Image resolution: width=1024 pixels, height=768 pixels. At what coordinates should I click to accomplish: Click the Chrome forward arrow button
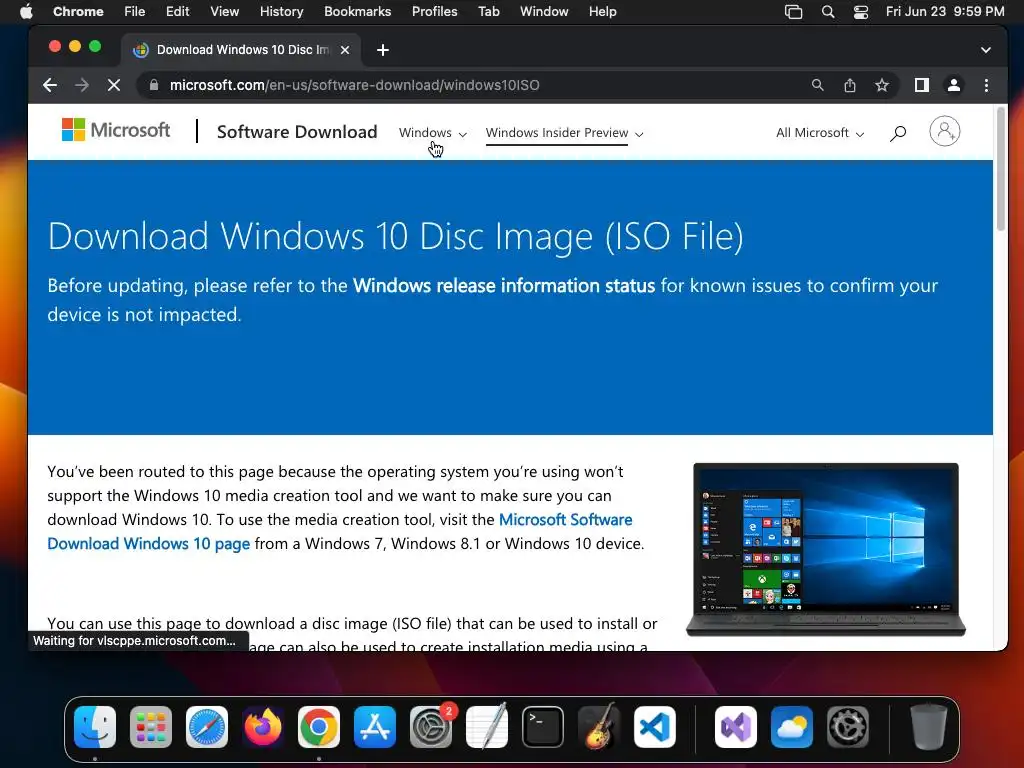tap(82, 85)
